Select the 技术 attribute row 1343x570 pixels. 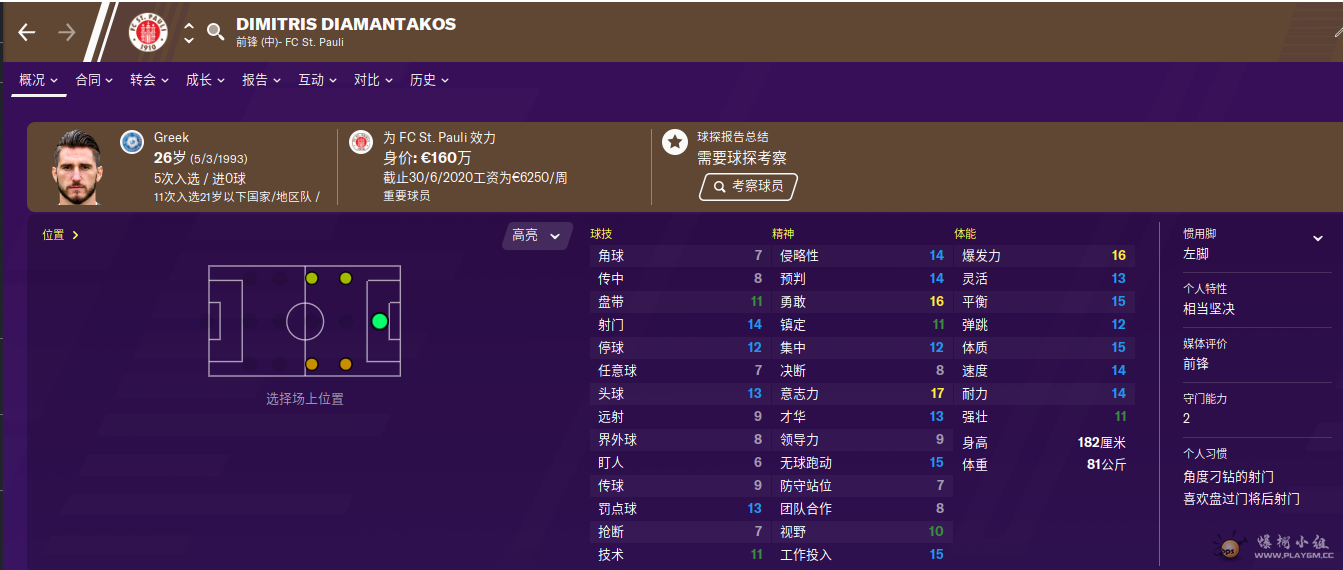click(680, 555)
